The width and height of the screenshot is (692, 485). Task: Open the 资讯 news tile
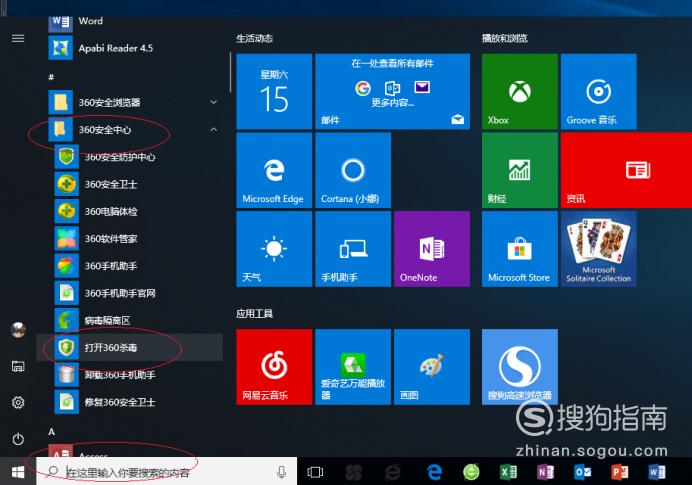(x=626, y=170)
